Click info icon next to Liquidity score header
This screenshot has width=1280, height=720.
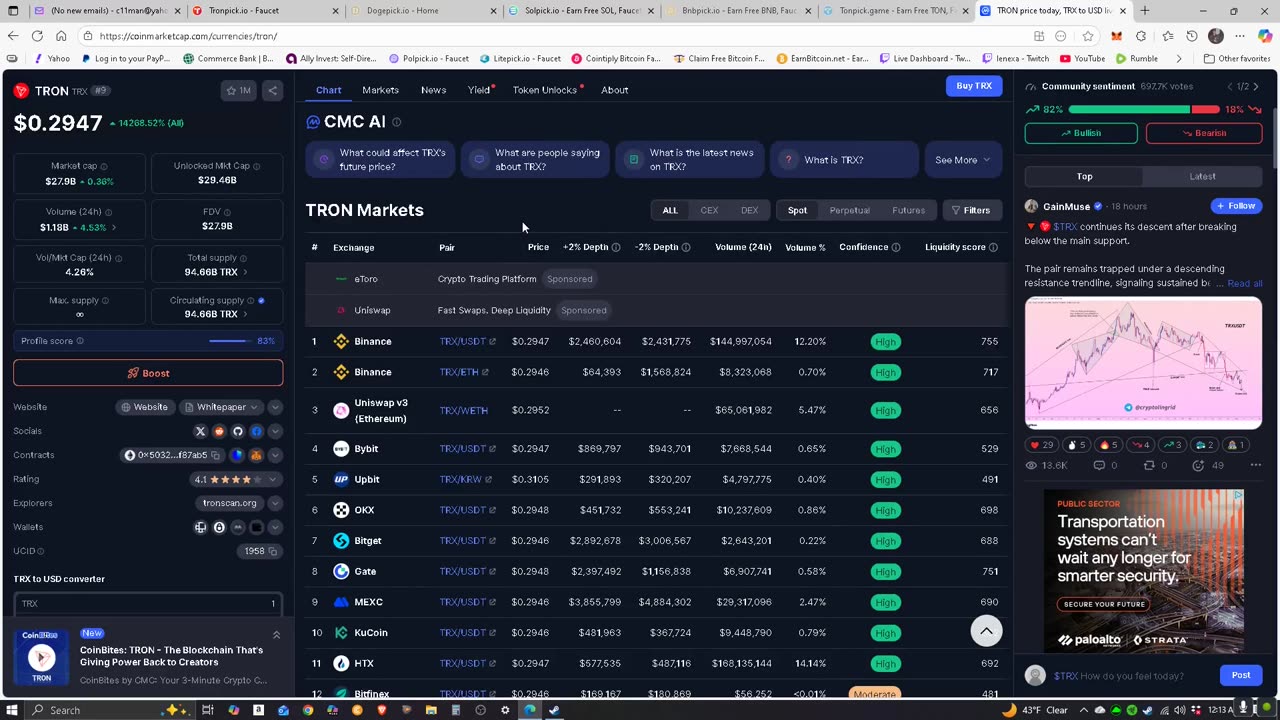click(x=994, y=247)
